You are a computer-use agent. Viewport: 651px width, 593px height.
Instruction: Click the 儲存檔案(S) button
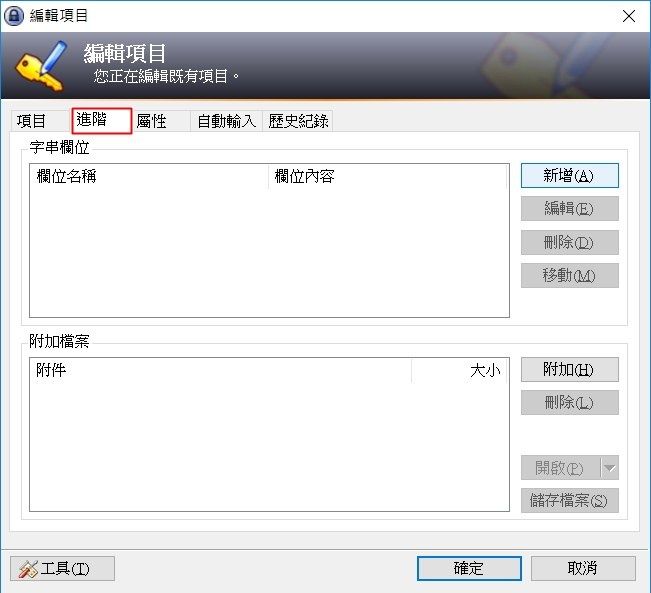point(570,500)
